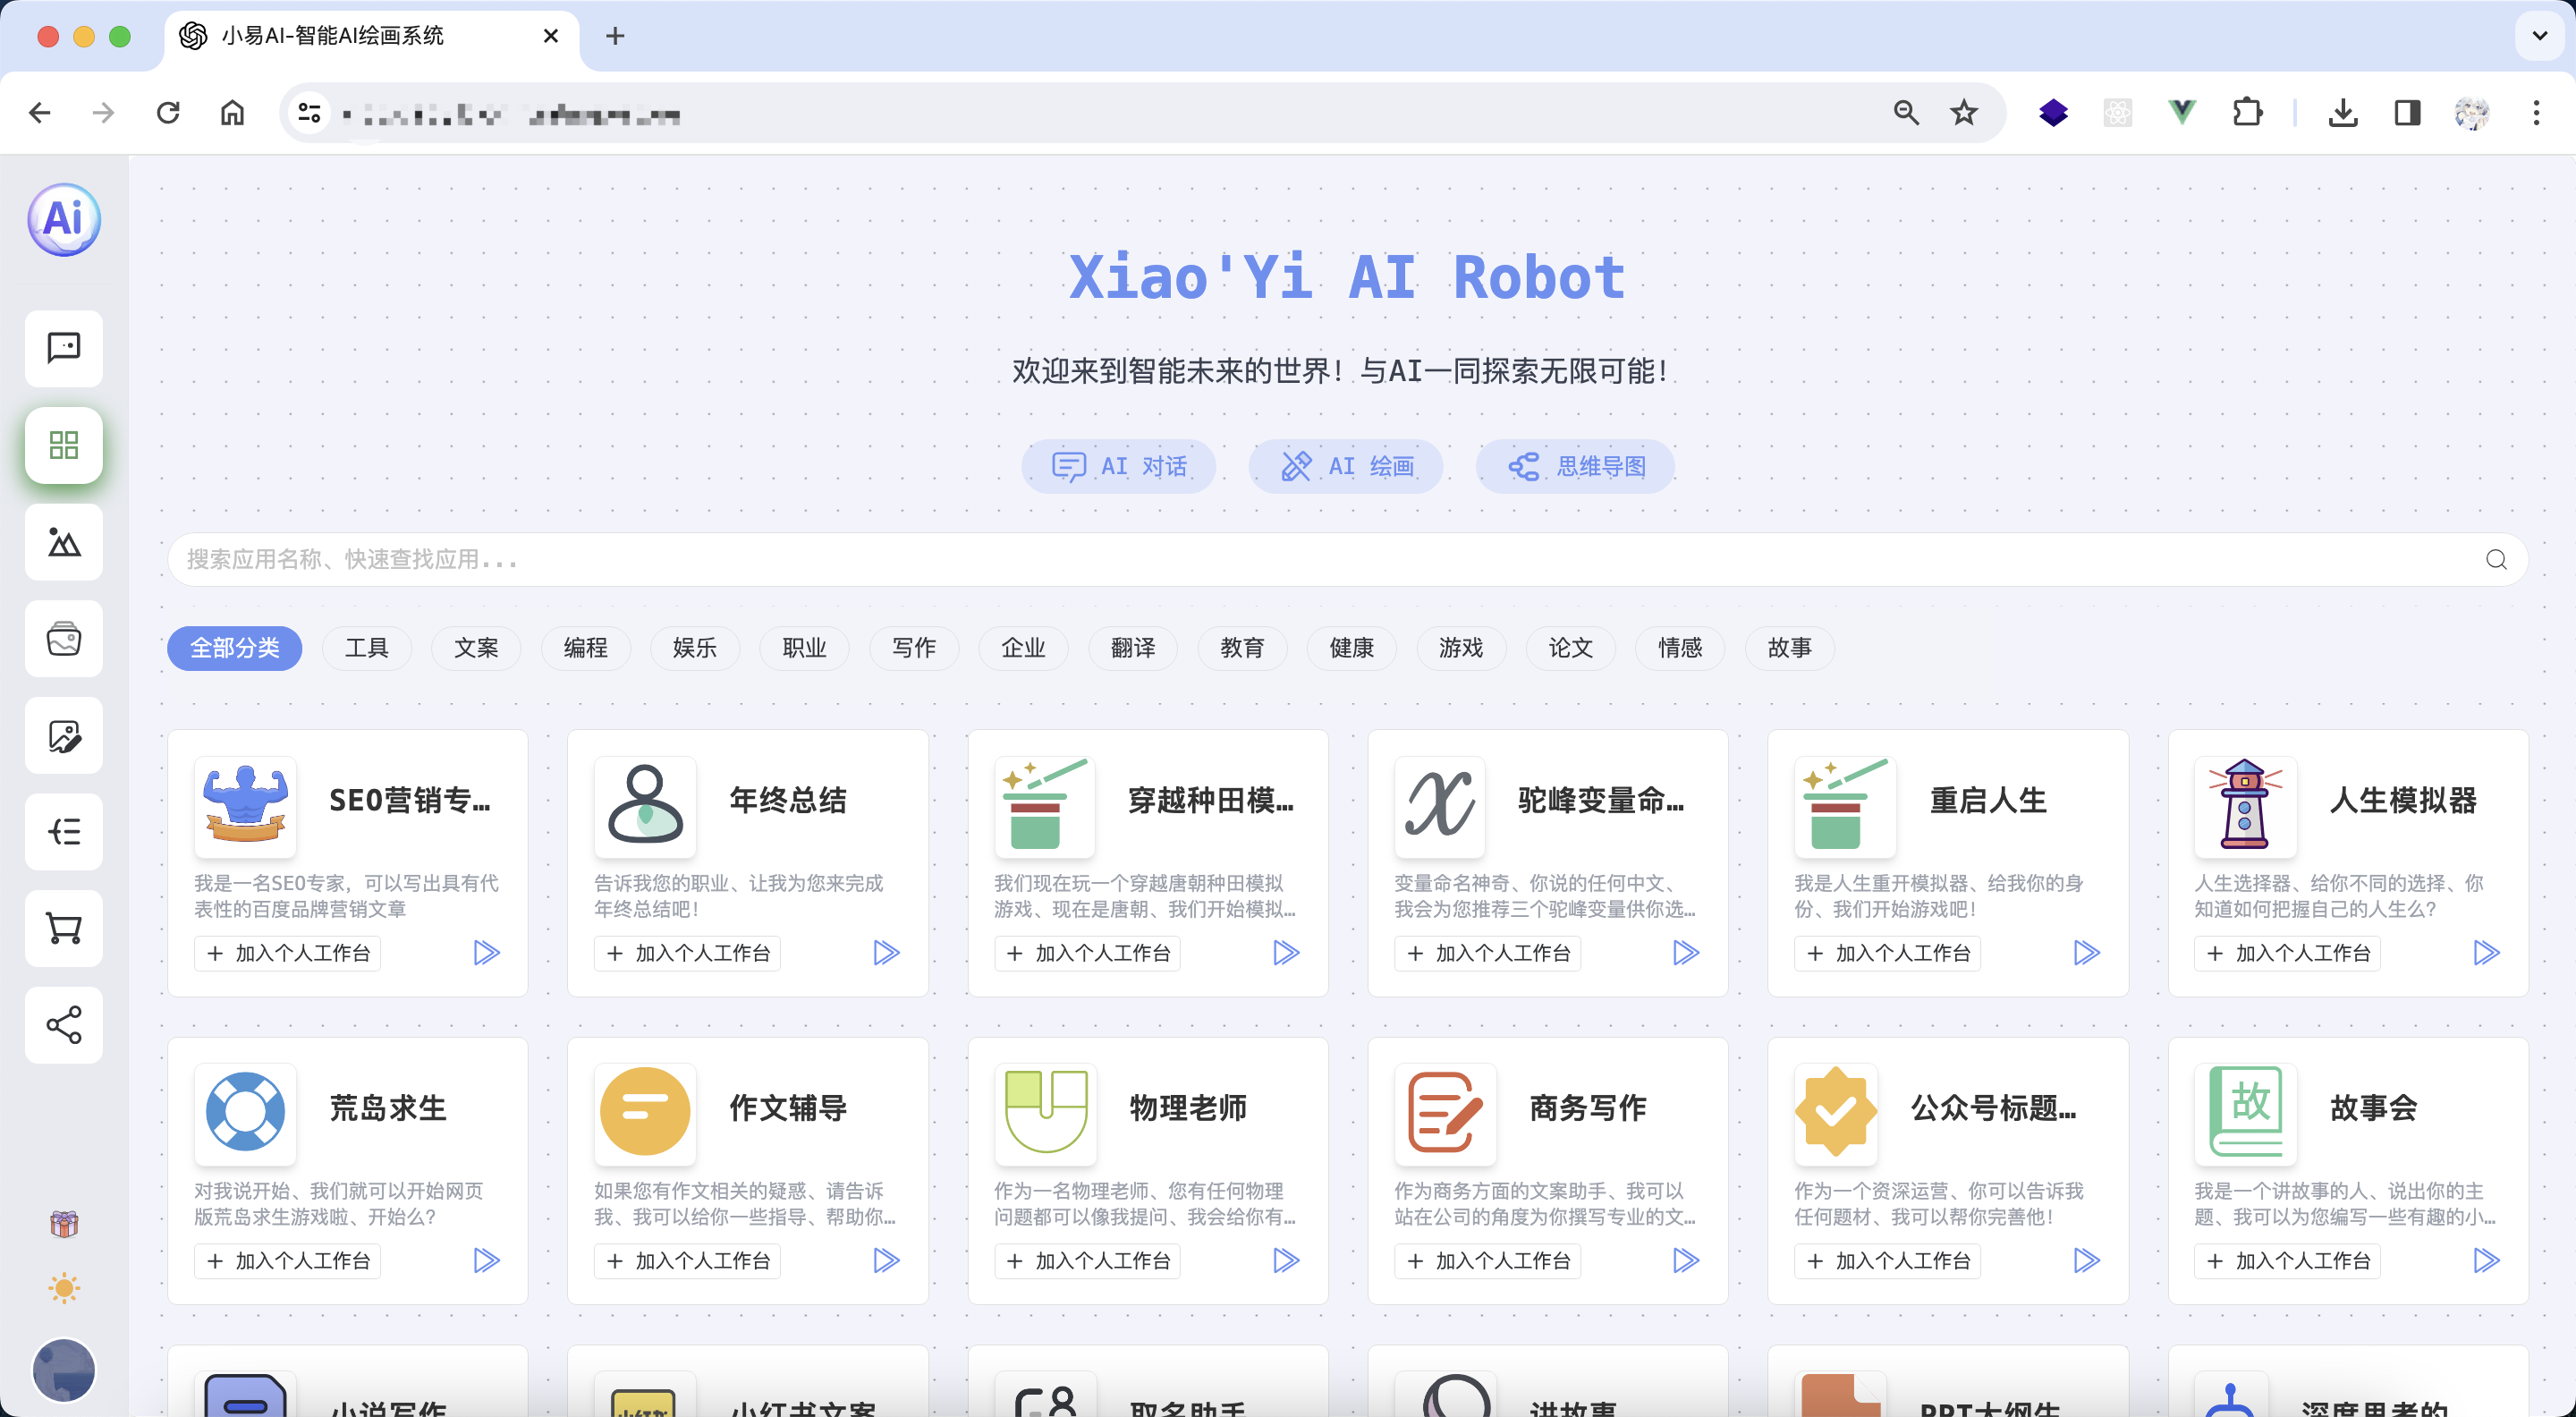Open a new browser tab

coord(615,36)
